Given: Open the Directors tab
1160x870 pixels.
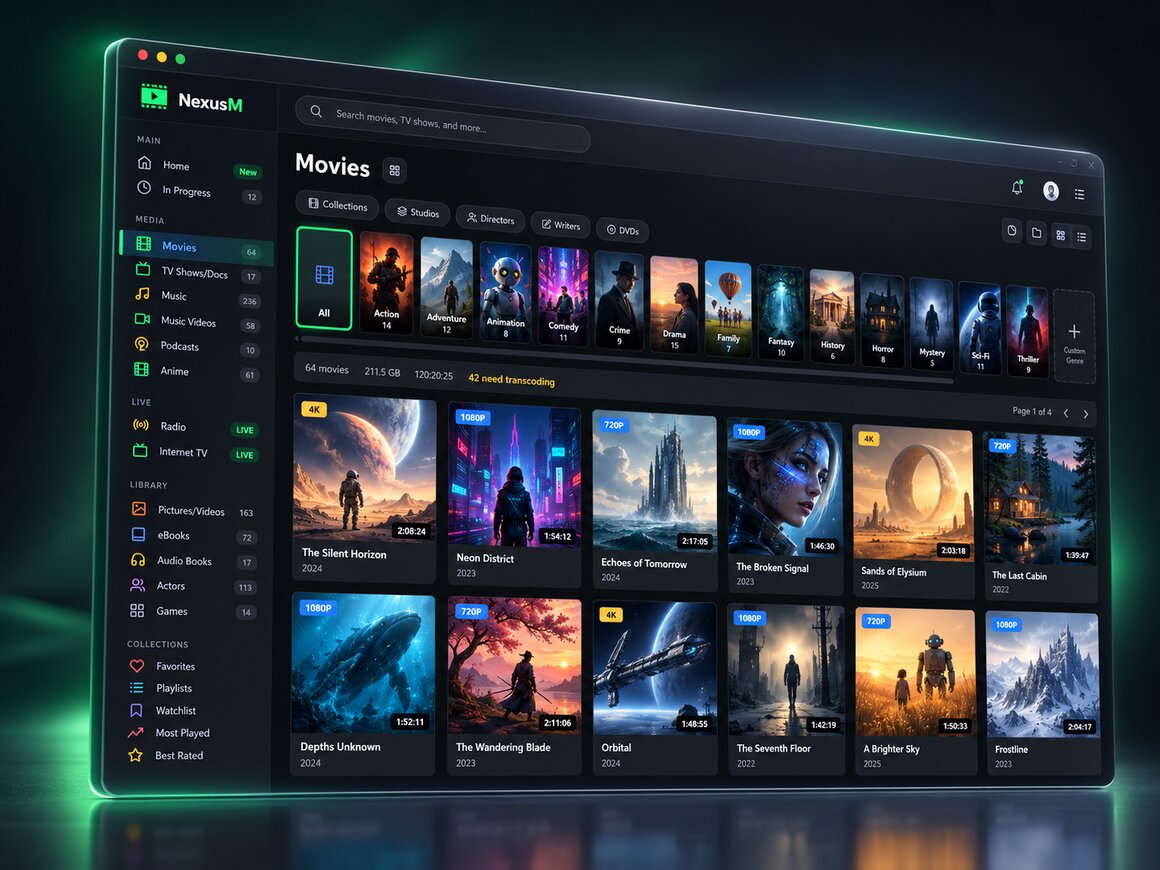Looking at the screenshot, I should coord(490,219).
